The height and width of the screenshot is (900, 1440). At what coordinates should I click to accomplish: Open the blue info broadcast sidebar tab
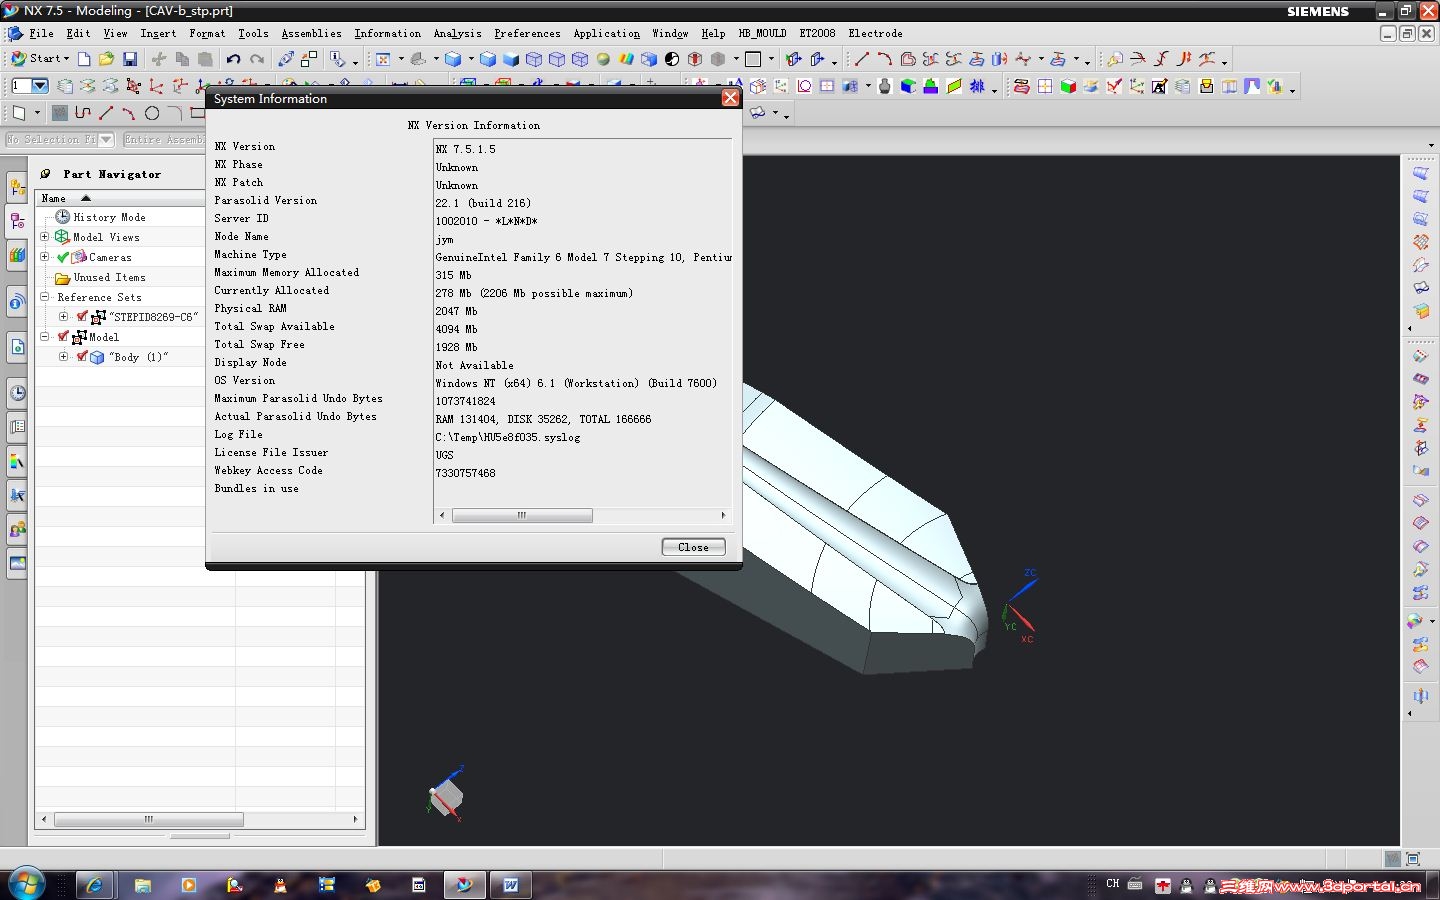(17, 301)
